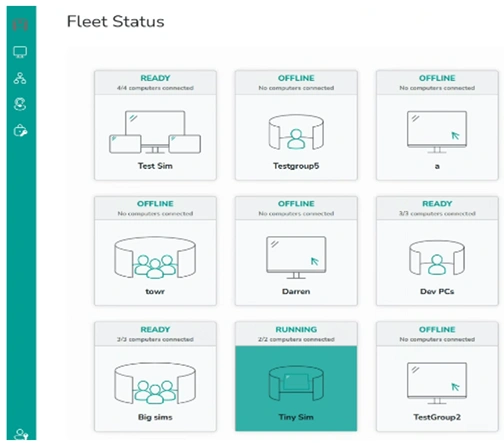Select the toolbox wrench sidebar icon
Image resolution: width=504 pixels, height=443 pixels.
[x=20, y=130]
